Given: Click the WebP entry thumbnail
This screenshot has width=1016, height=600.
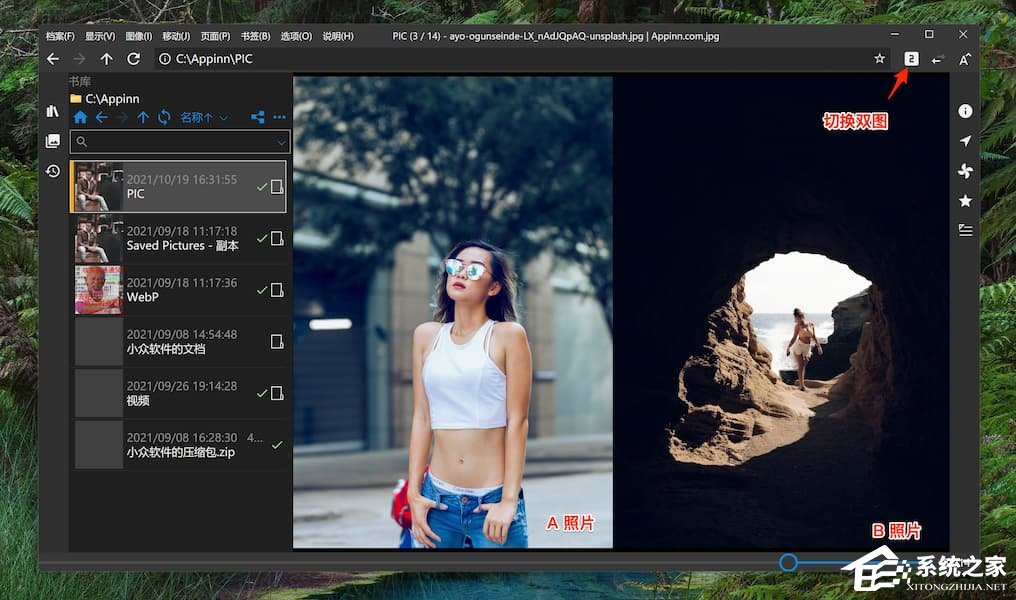Looking at the screenshot, I should [x=98, y=290].
